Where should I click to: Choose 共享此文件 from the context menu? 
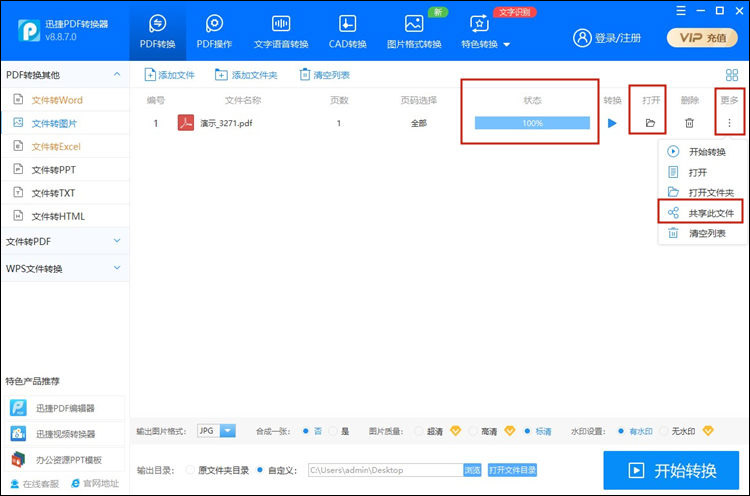pos(701,213)
